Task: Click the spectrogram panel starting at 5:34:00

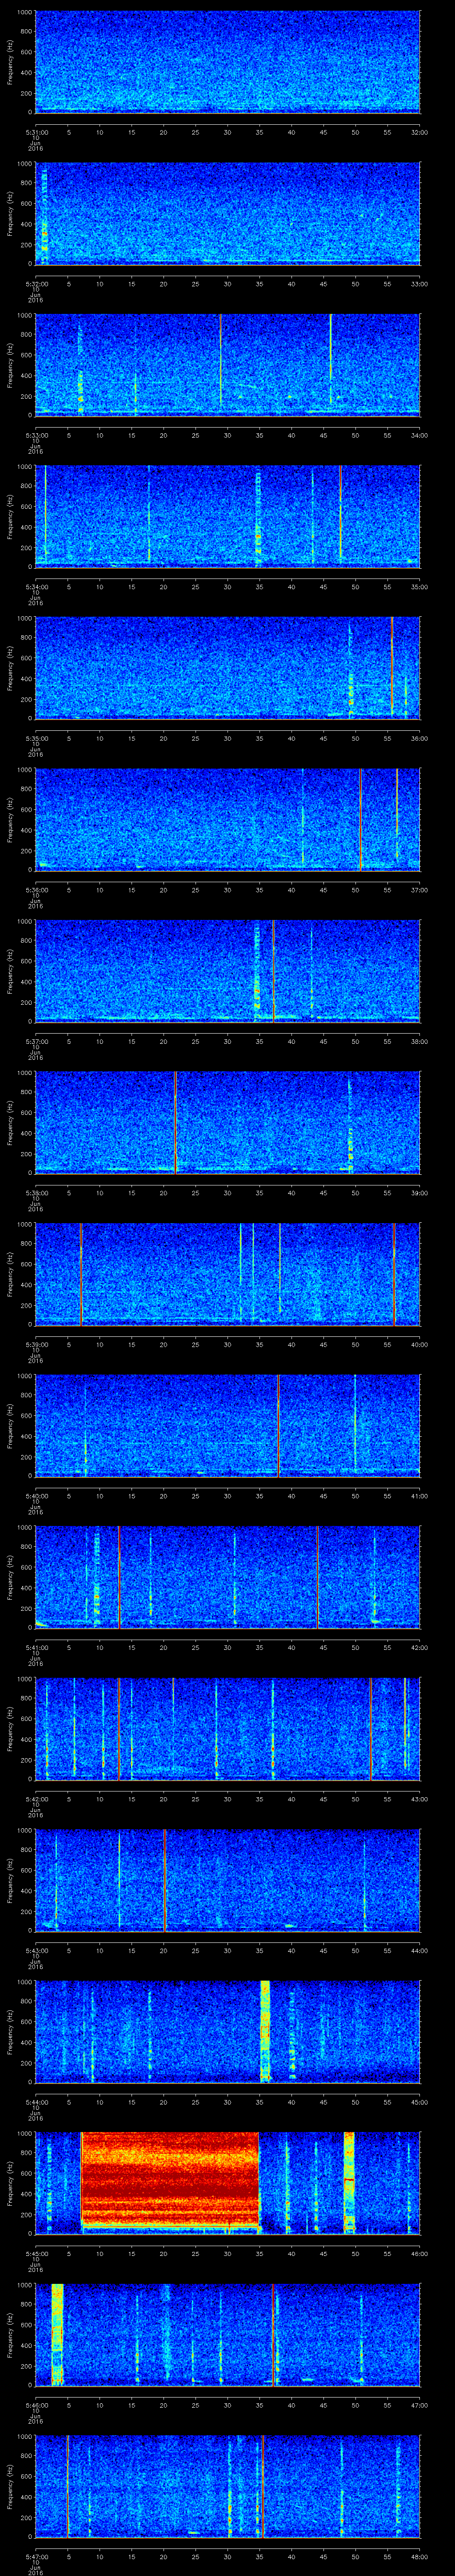Action: pos(228,516)
